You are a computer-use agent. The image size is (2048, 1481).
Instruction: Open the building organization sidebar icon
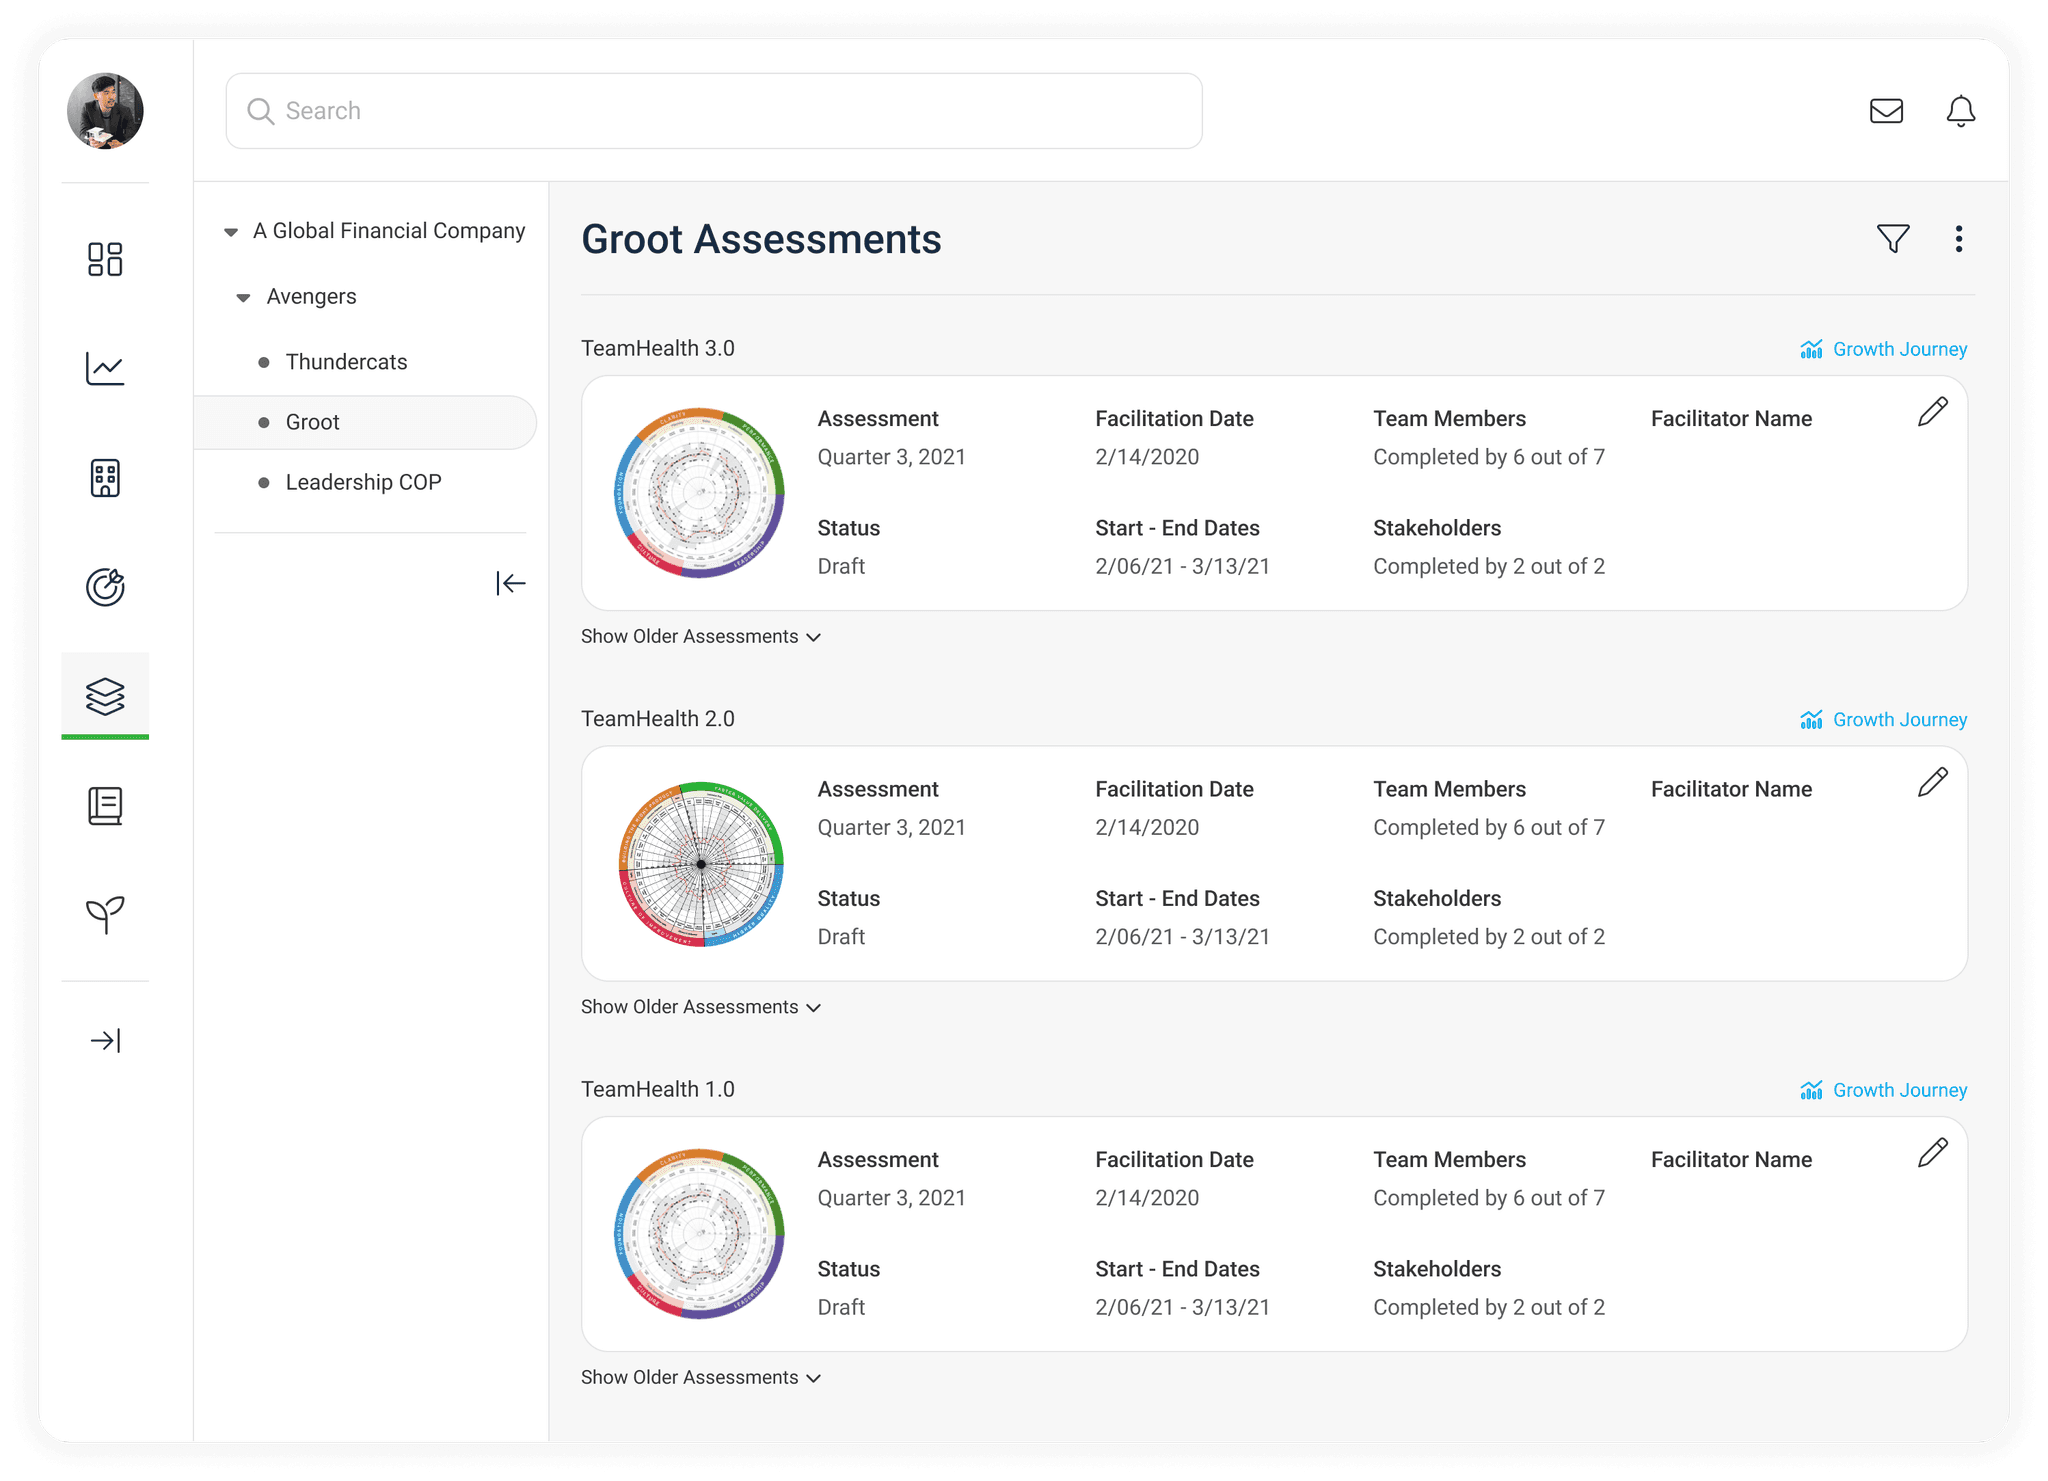pos(105,478)
